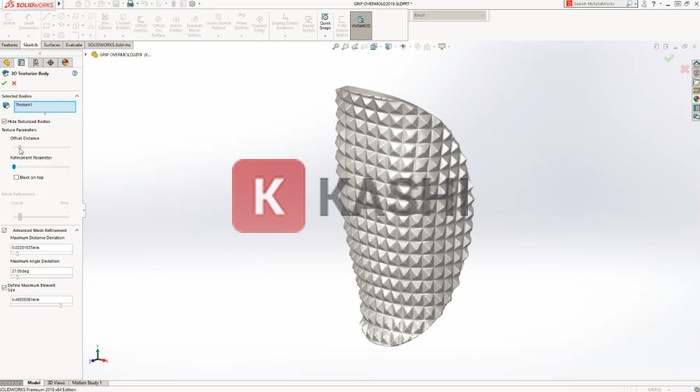Select the Model tab at bottom
Image resolution: width=700 pixels, height=392 pixels.
coord(33,383)
